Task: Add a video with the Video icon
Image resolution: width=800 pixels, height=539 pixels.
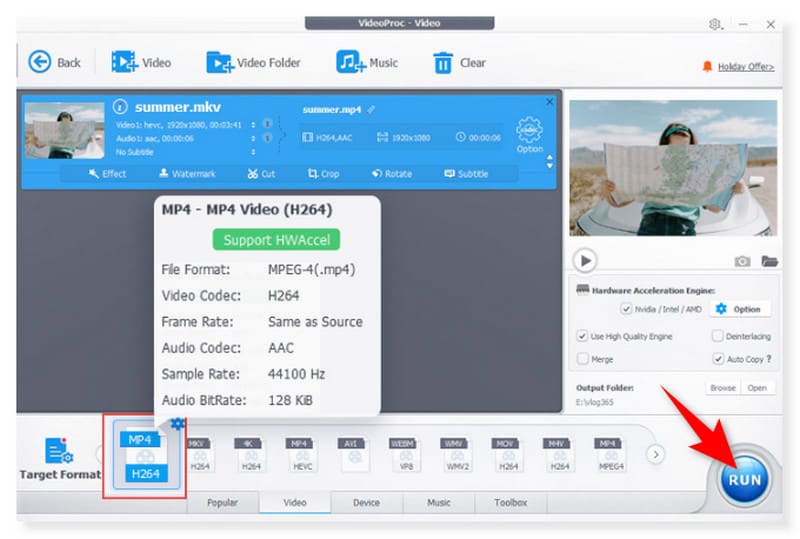Action: (x=124, y=62)
